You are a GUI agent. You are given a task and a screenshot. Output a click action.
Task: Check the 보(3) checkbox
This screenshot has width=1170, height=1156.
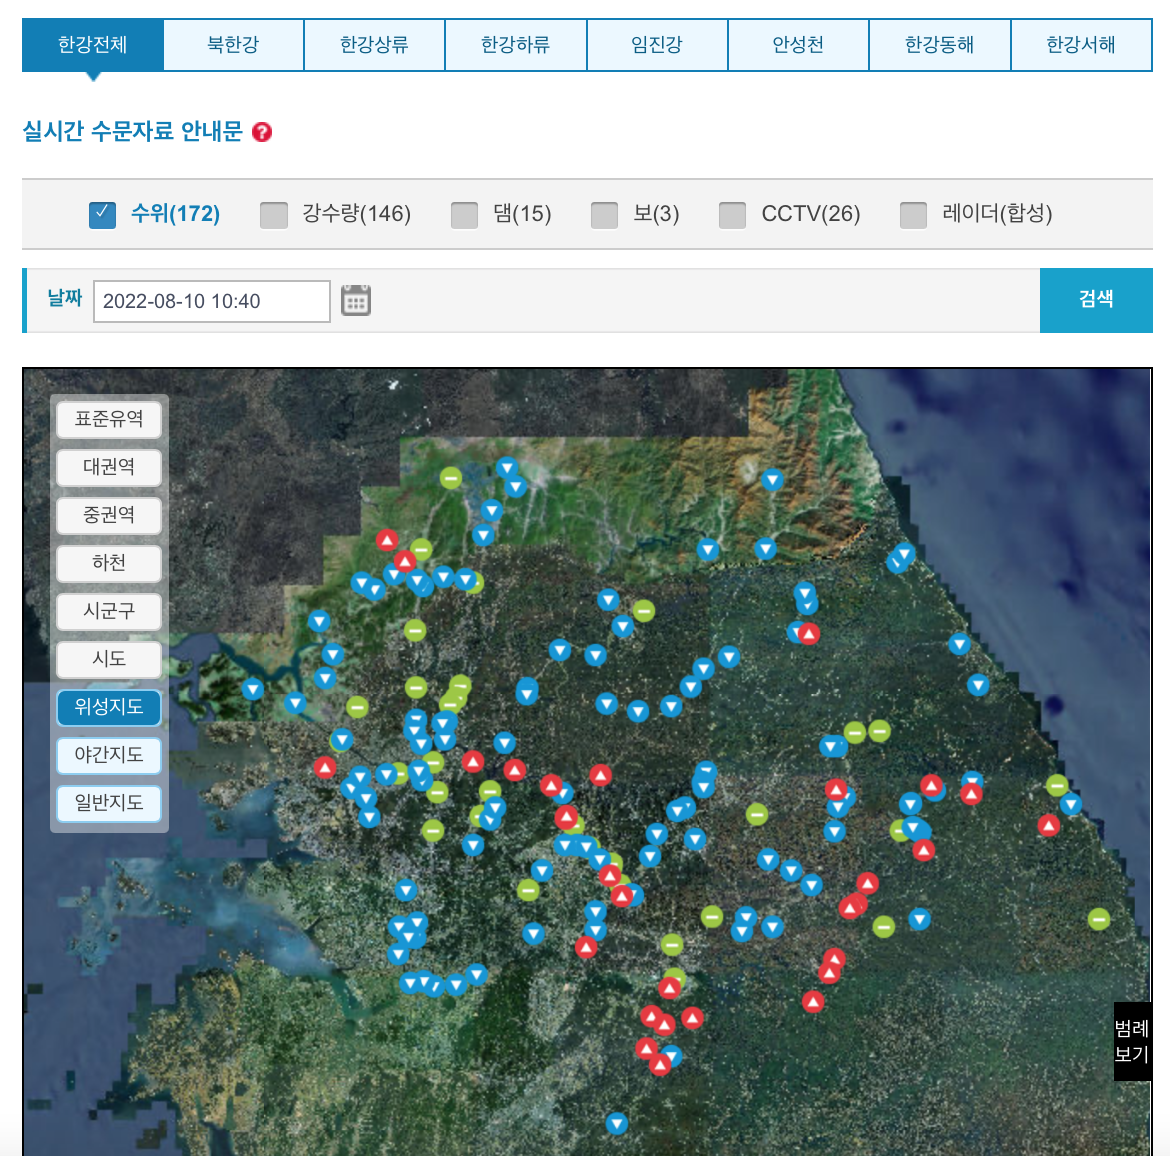click(x=604, y=215)
